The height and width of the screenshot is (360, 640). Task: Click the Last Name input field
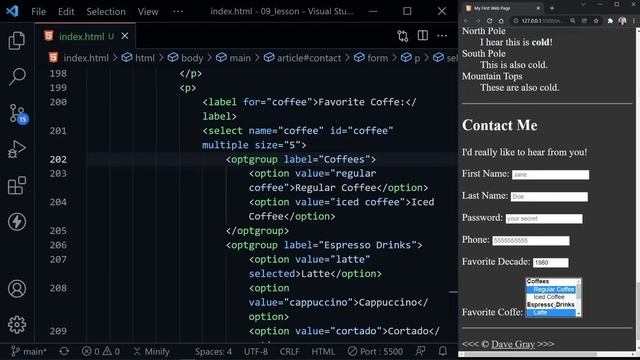(x=549, y=197)
